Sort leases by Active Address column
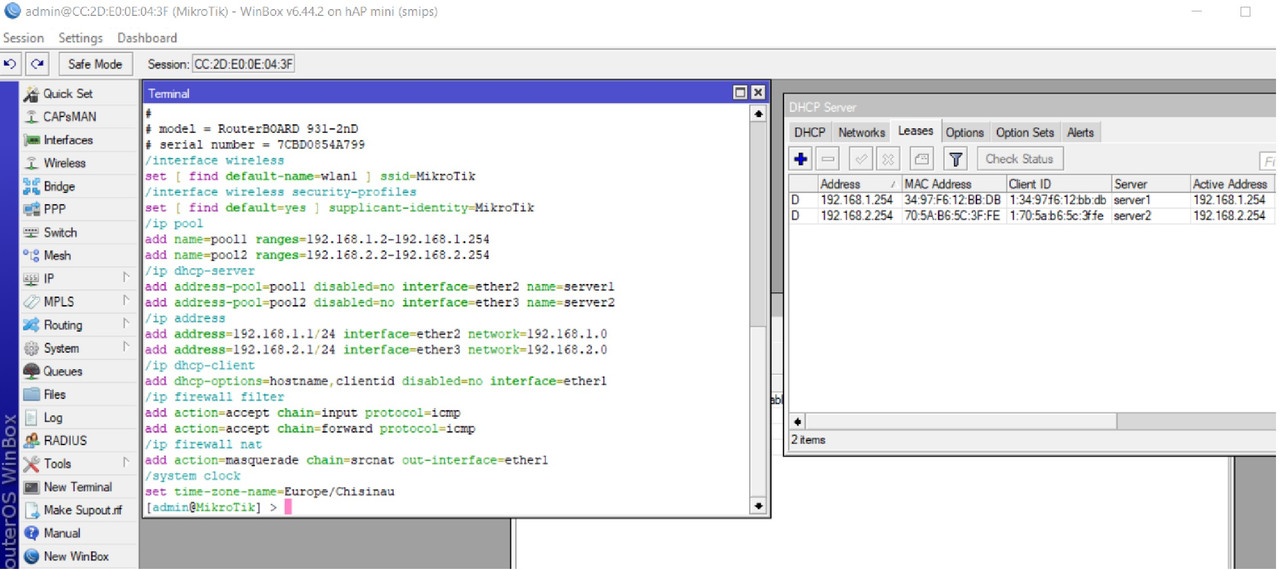 pos(1232,184)
